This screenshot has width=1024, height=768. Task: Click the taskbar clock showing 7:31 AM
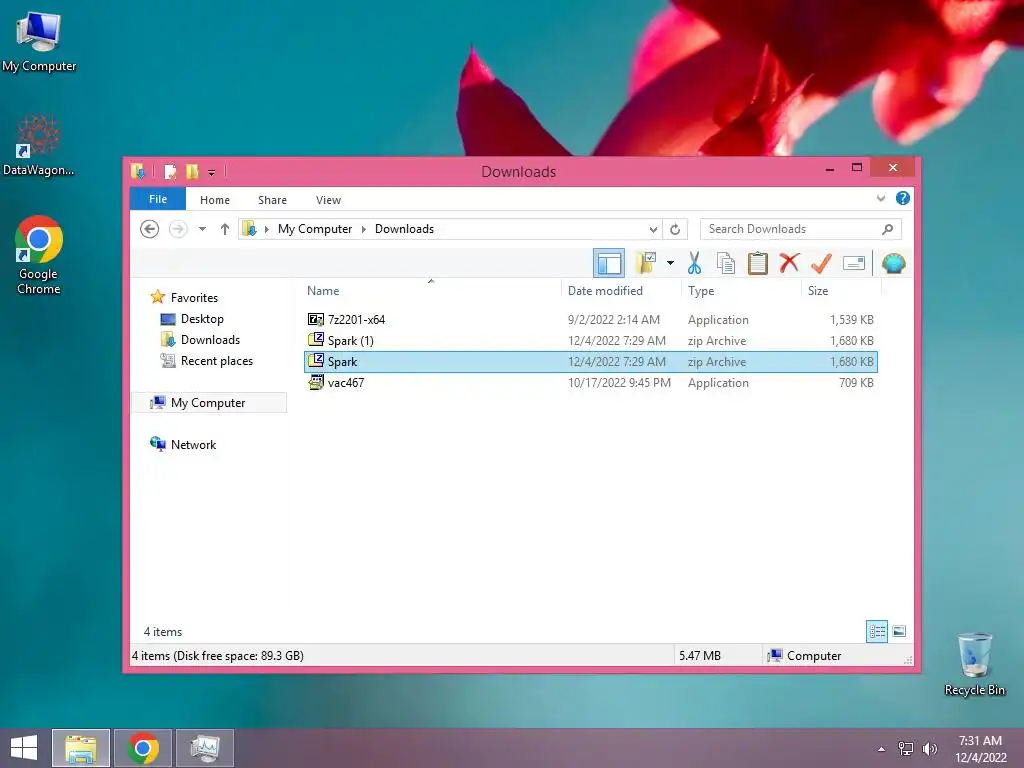pyautogui.click(x=980, y=749)
